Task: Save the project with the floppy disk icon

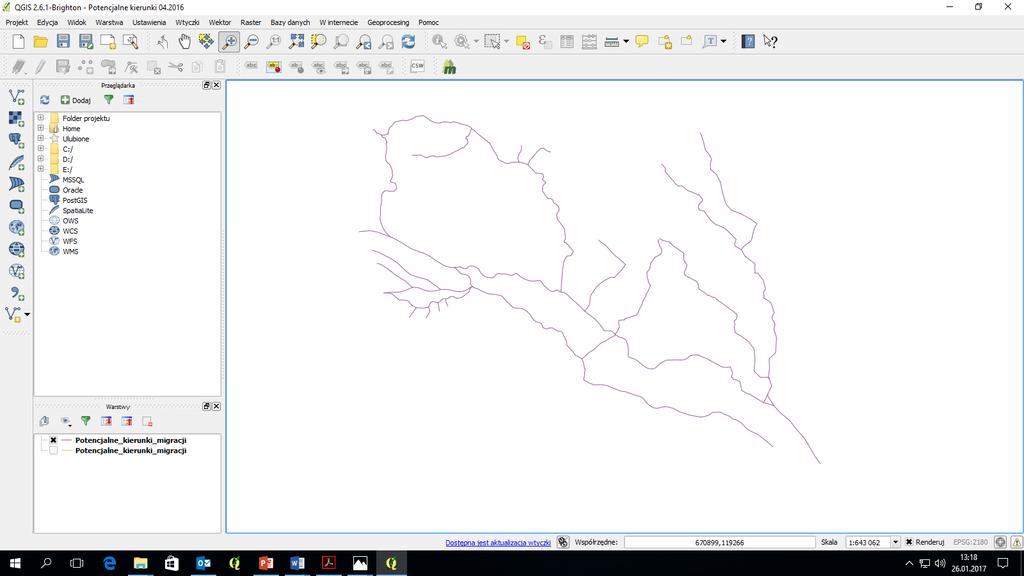Action: [63, 42]
